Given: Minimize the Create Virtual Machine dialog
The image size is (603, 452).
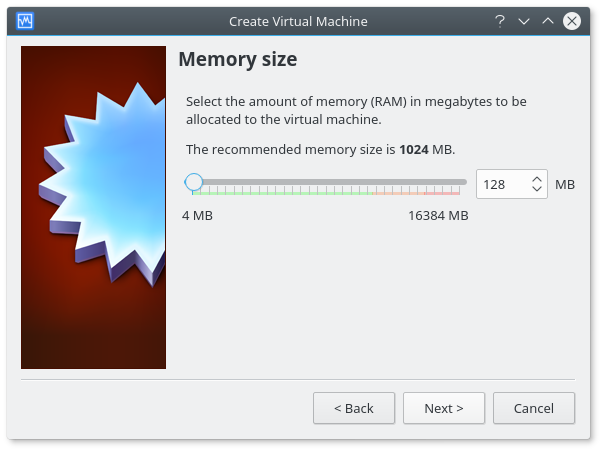Looking at the screenshot, I should coord(524,21).
